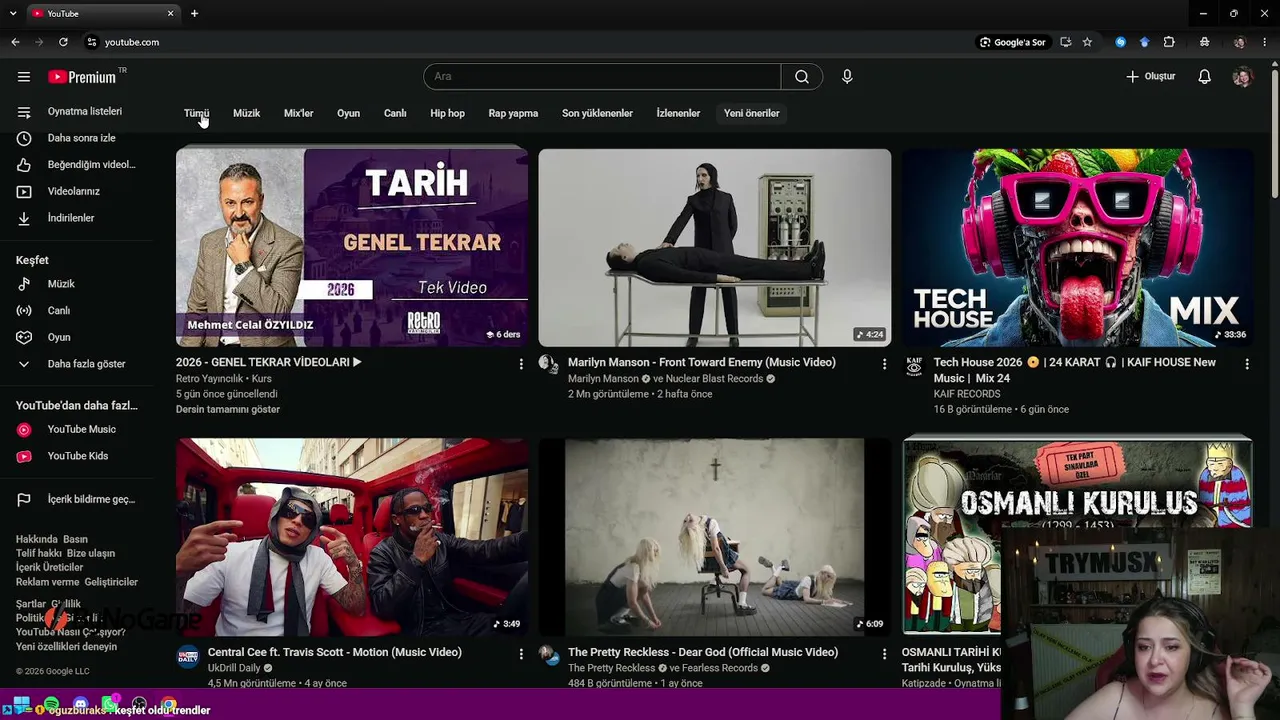Go to YouTube Premium home logo
Screen dimensions: 1280x720
(82, 77)
